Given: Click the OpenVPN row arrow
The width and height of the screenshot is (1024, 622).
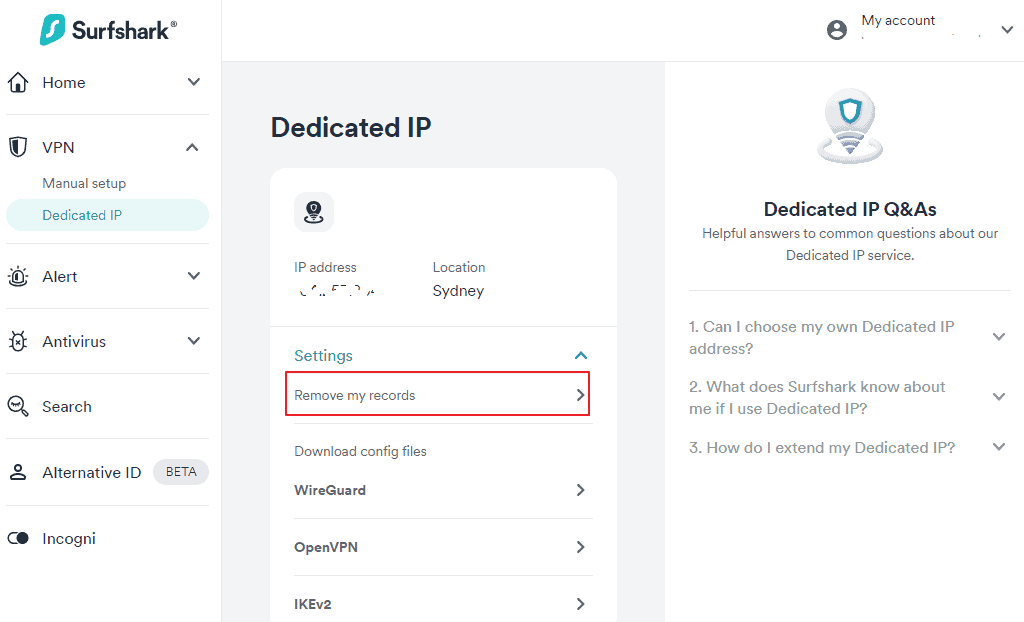Looking at the screenshot, I should 580,547.
